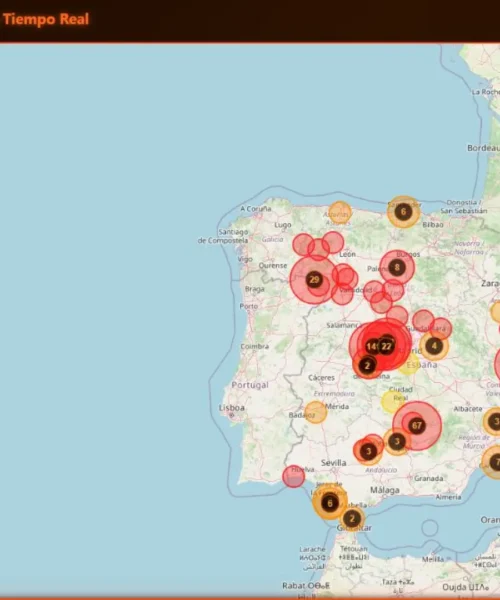500x600 pixels.
Task: Select the orange circle marker near Badajoz
Action: [x=316, y=412]
